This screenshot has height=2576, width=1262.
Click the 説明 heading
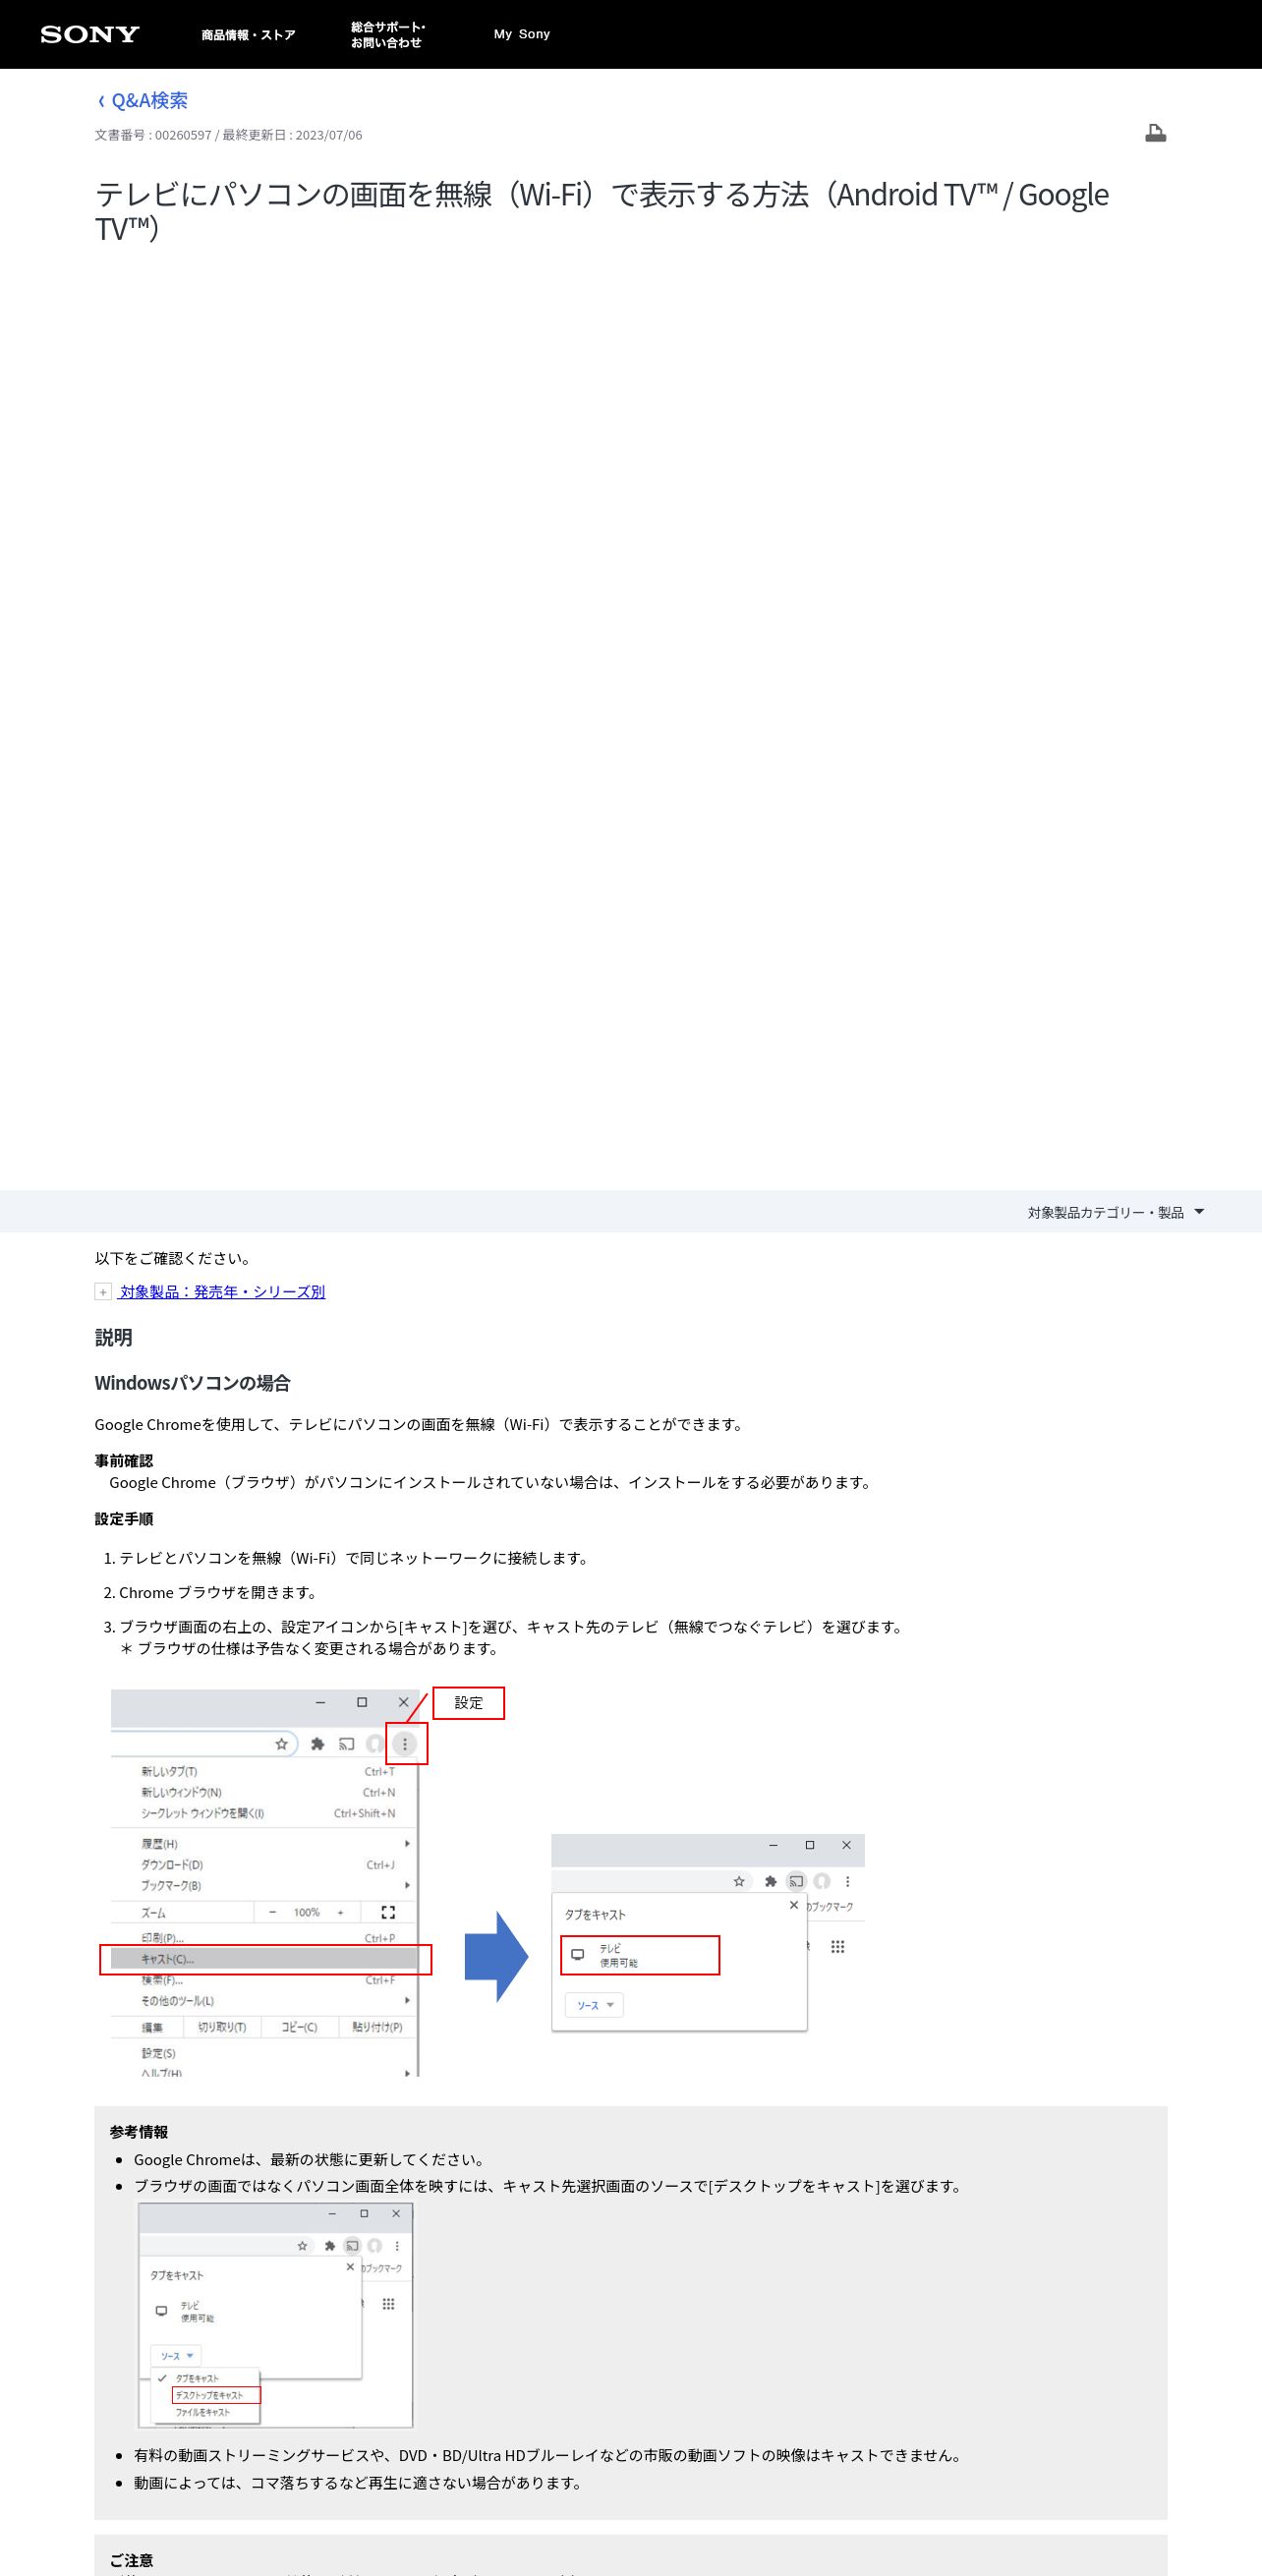click(114, 1337)
